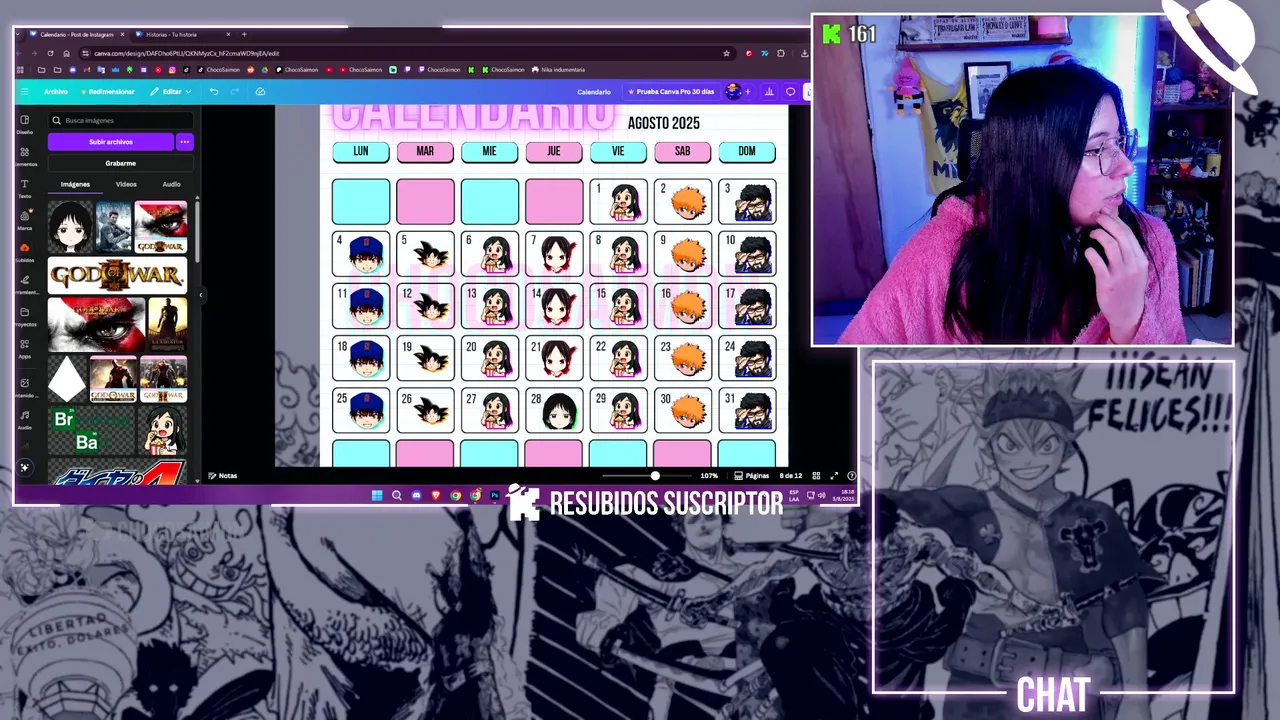The image size is (1280, 720).
Task: Open the analytics bar chart icon
Action: pos(769,91)
